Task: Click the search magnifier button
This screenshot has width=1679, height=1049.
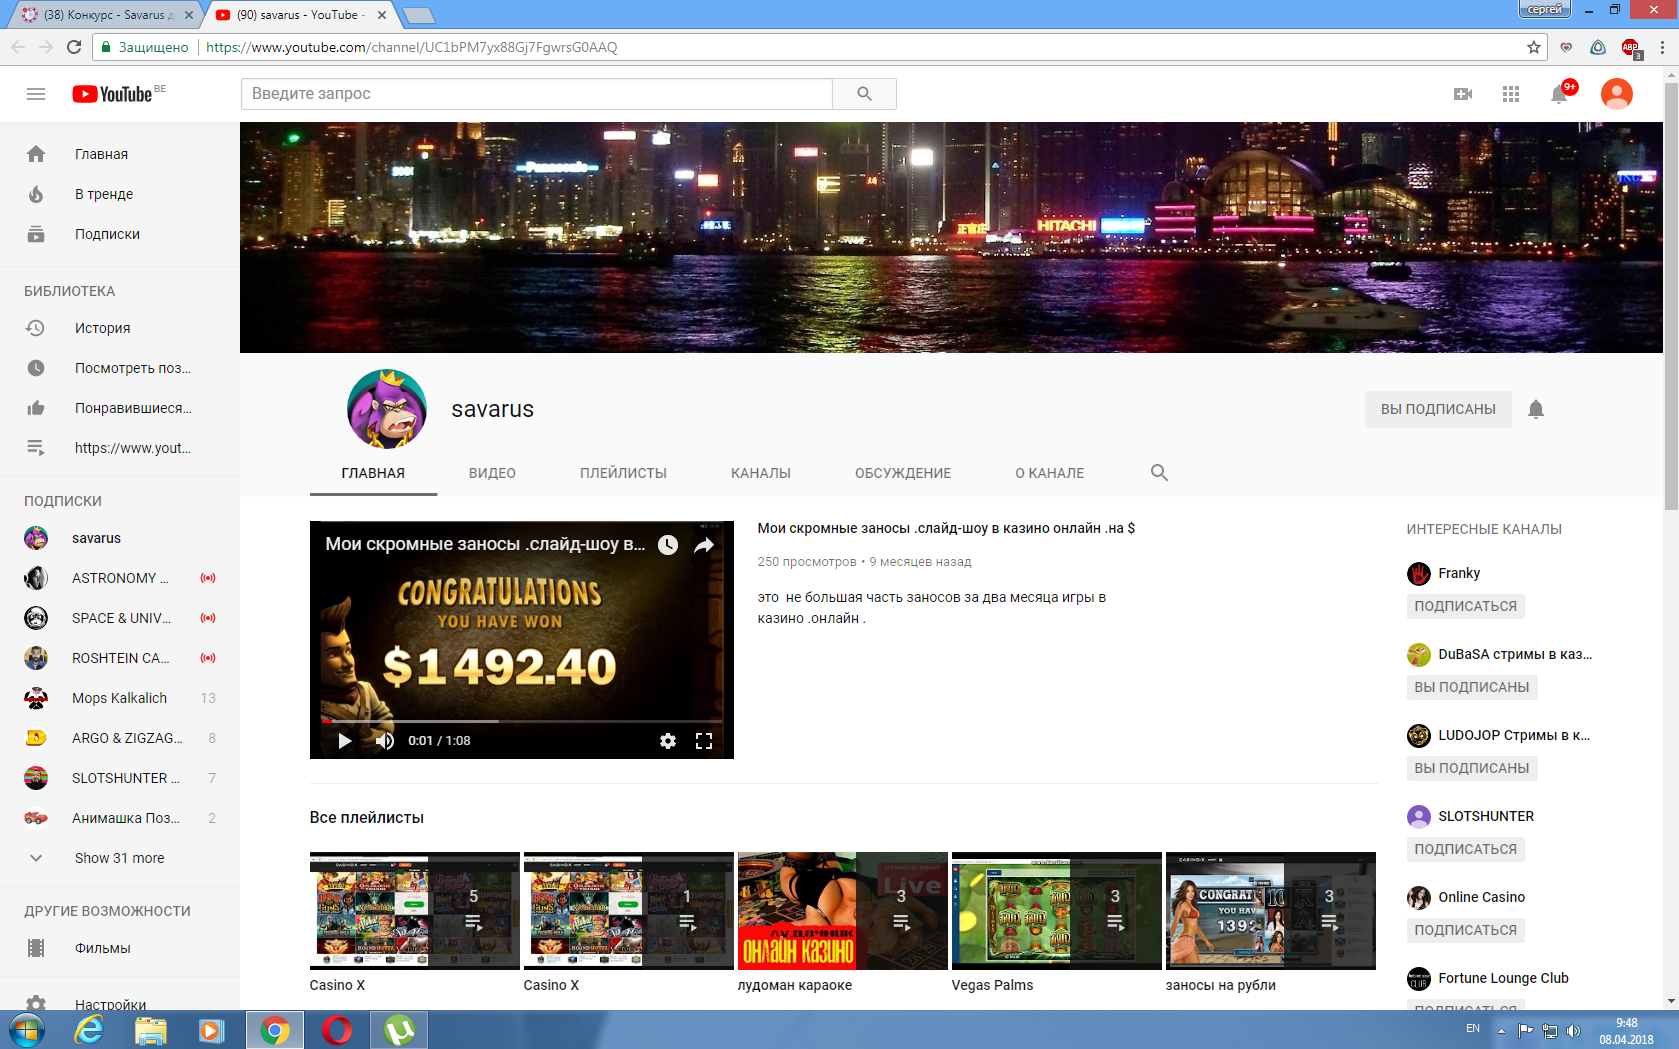Action: point(864,94)
